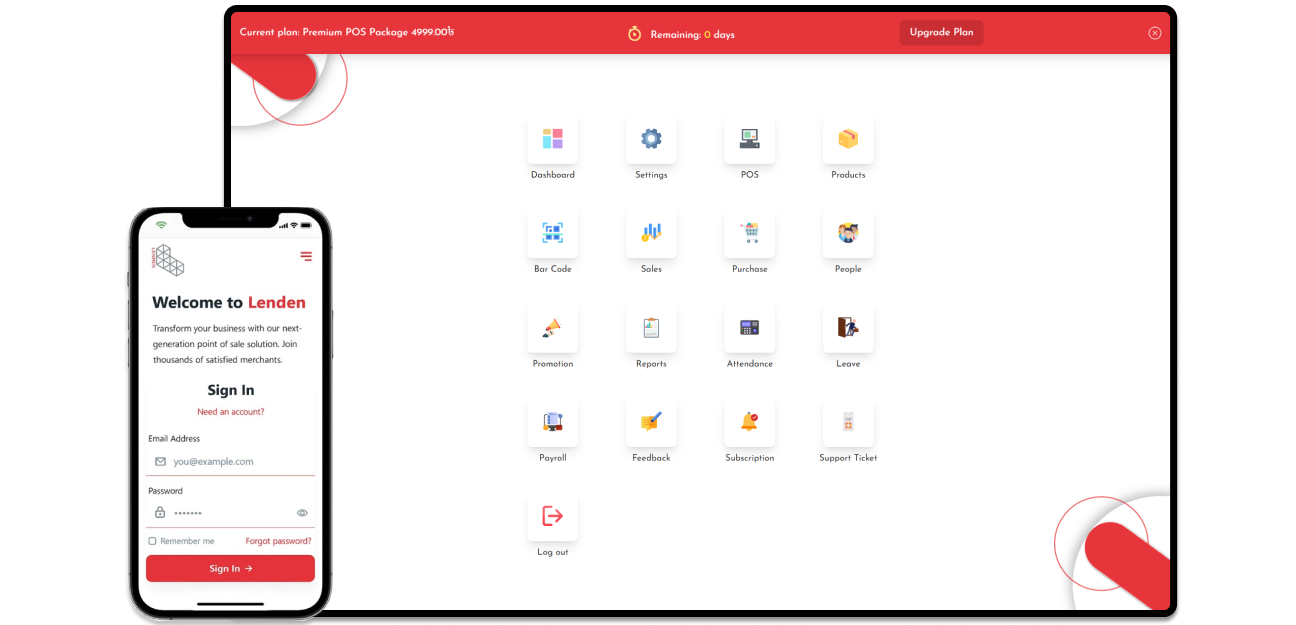Click the envelope icon in email field
1296x625 pixels.
160,462
